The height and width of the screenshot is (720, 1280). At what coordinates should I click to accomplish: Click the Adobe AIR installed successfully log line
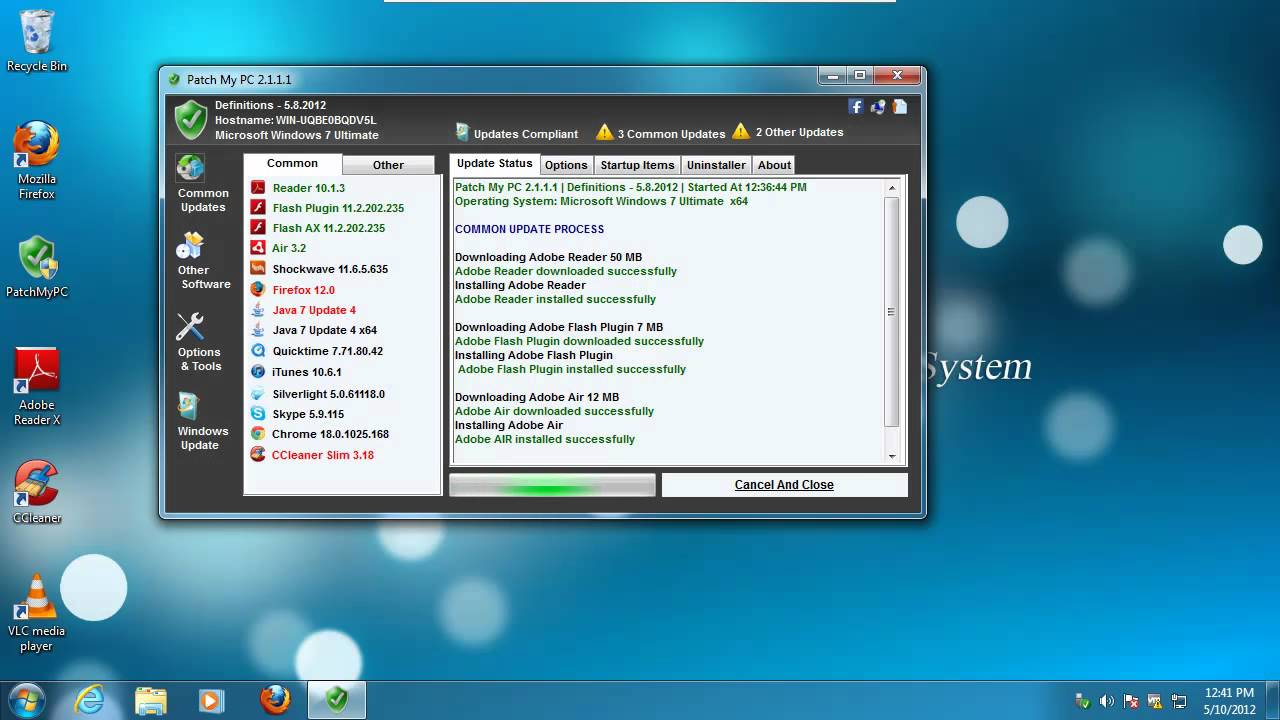(545, 439)
